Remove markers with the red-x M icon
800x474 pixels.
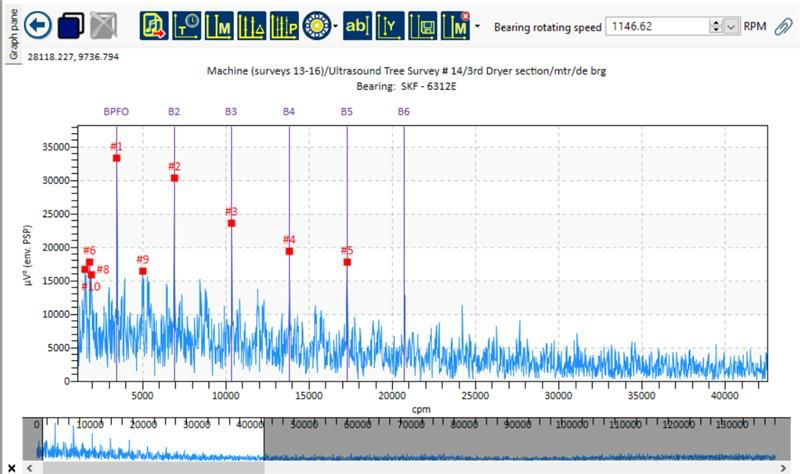[x=455, y=26]
